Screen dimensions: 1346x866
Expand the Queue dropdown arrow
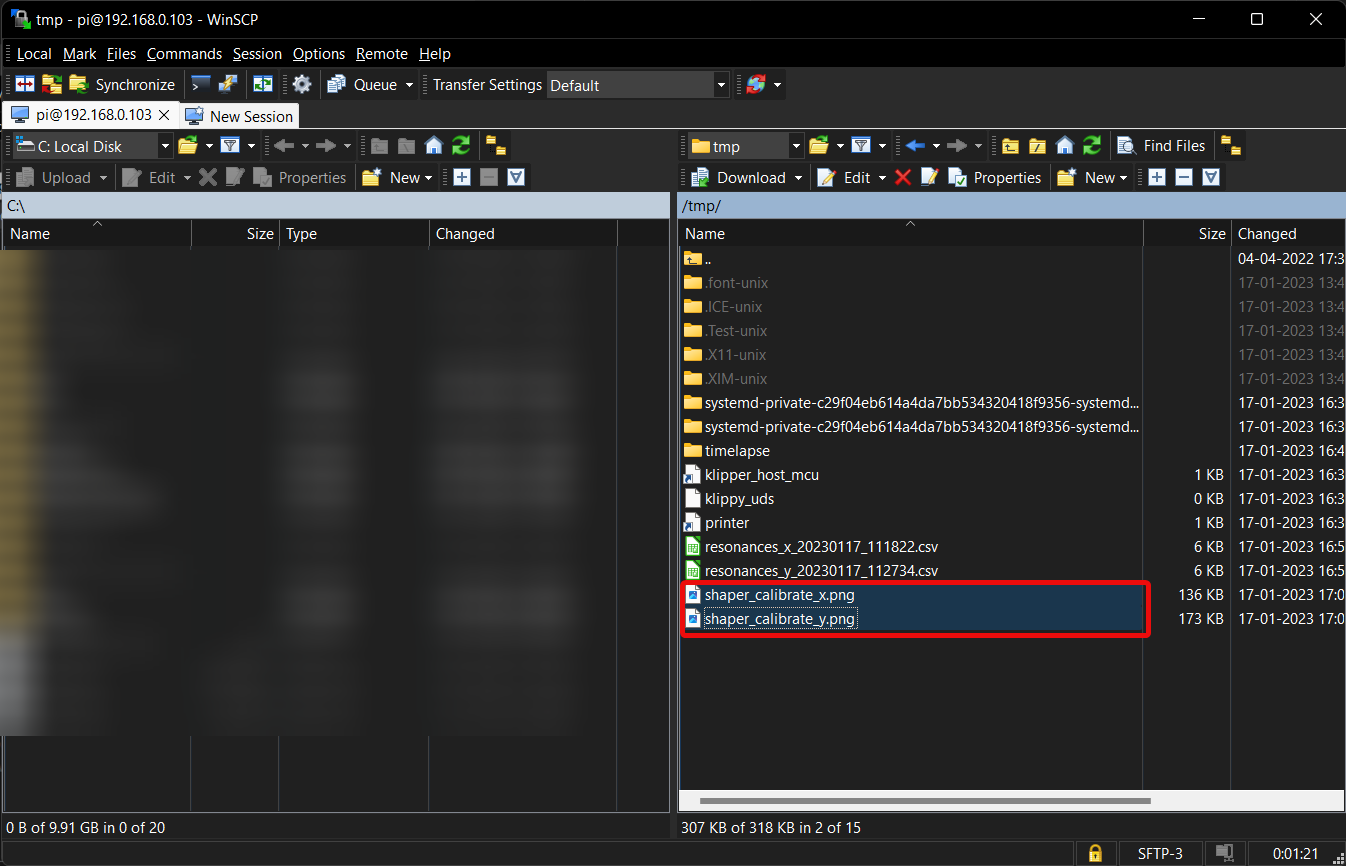pos(410,85)
